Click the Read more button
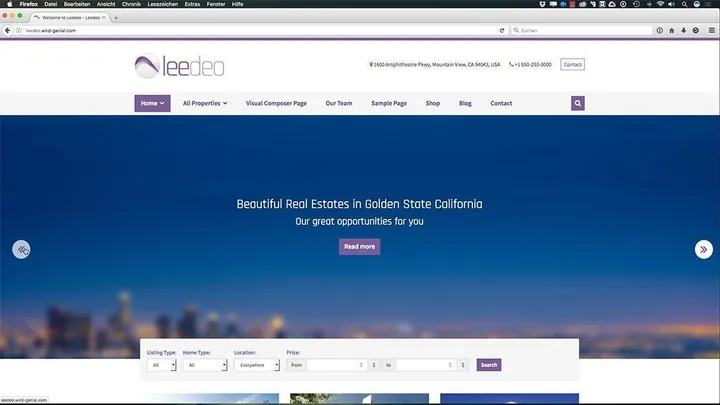This screenshot has width=720, height=405. [360, 247]
